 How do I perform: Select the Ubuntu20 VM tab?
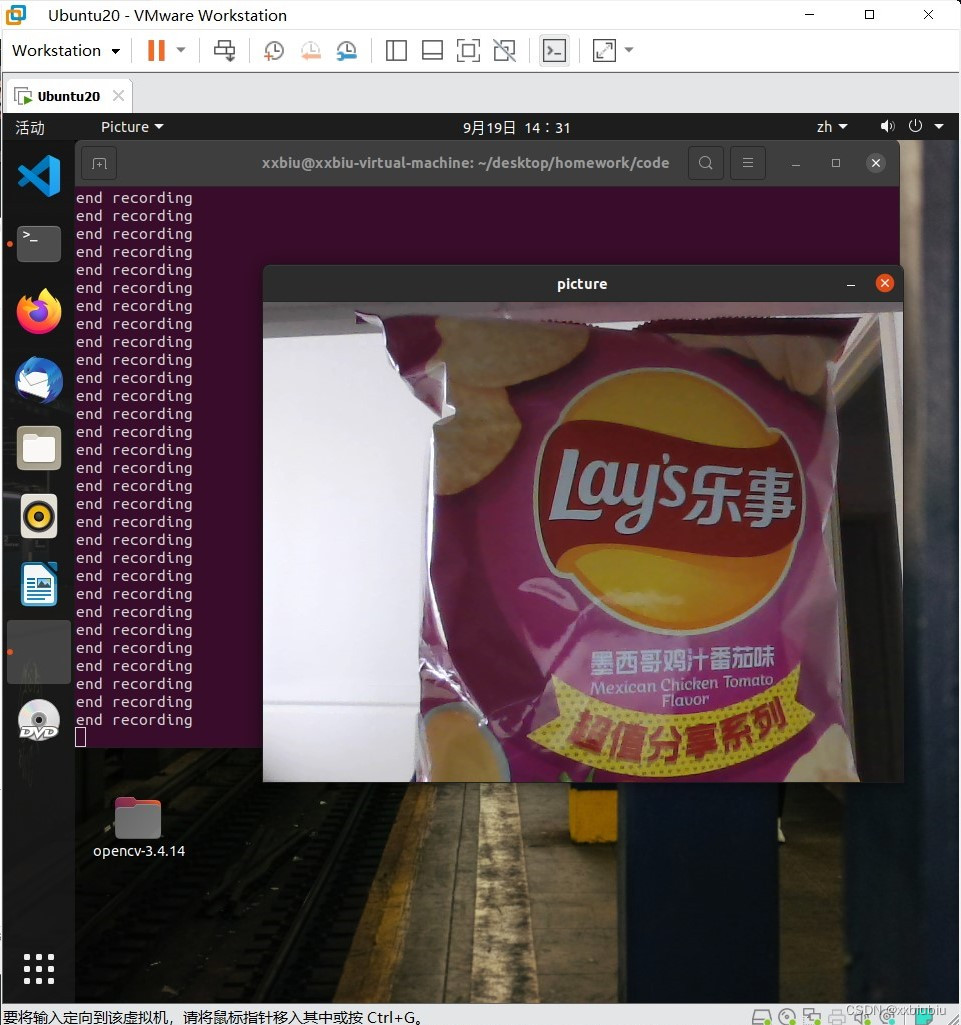tap(68, 96)
